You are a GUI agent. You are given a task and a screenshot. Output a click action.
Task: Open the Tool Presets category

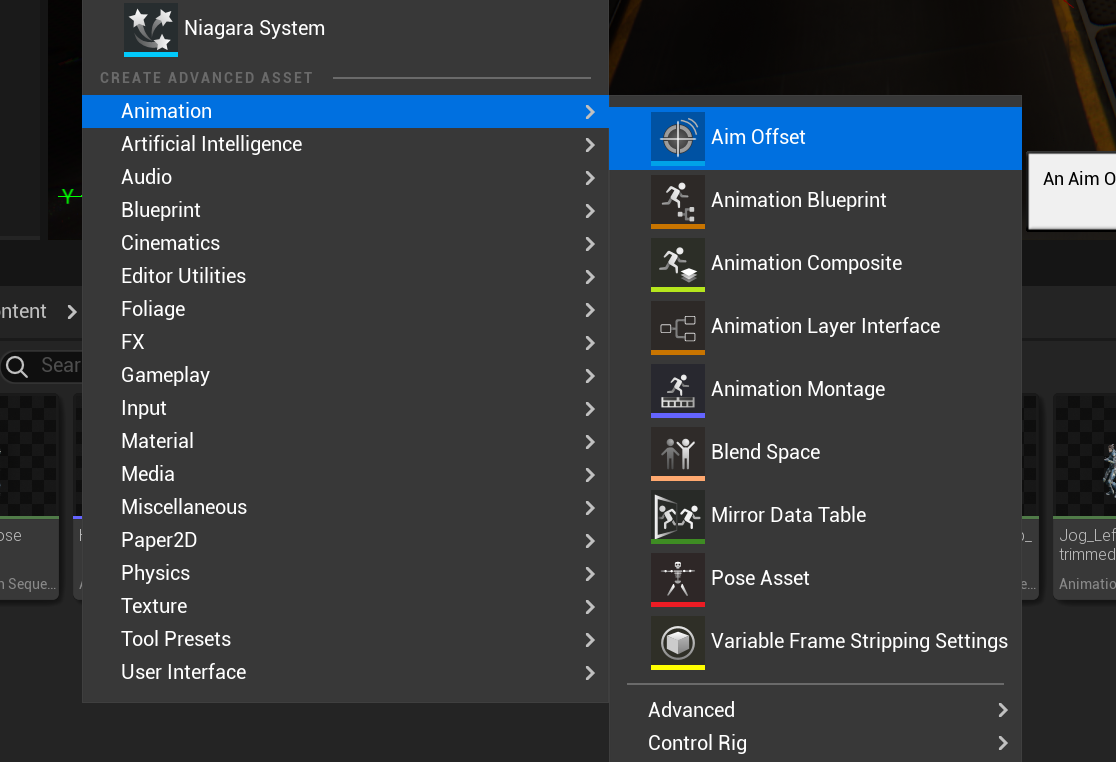345,640
